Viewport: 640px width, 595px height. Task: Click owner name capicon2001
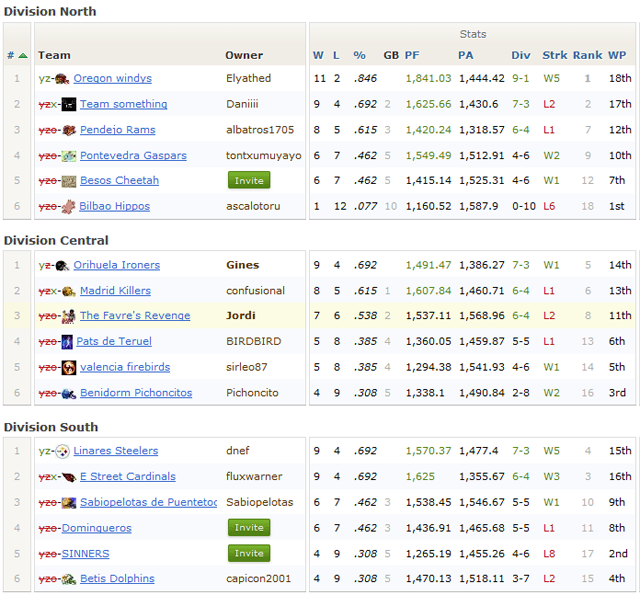tap(258, 579)
